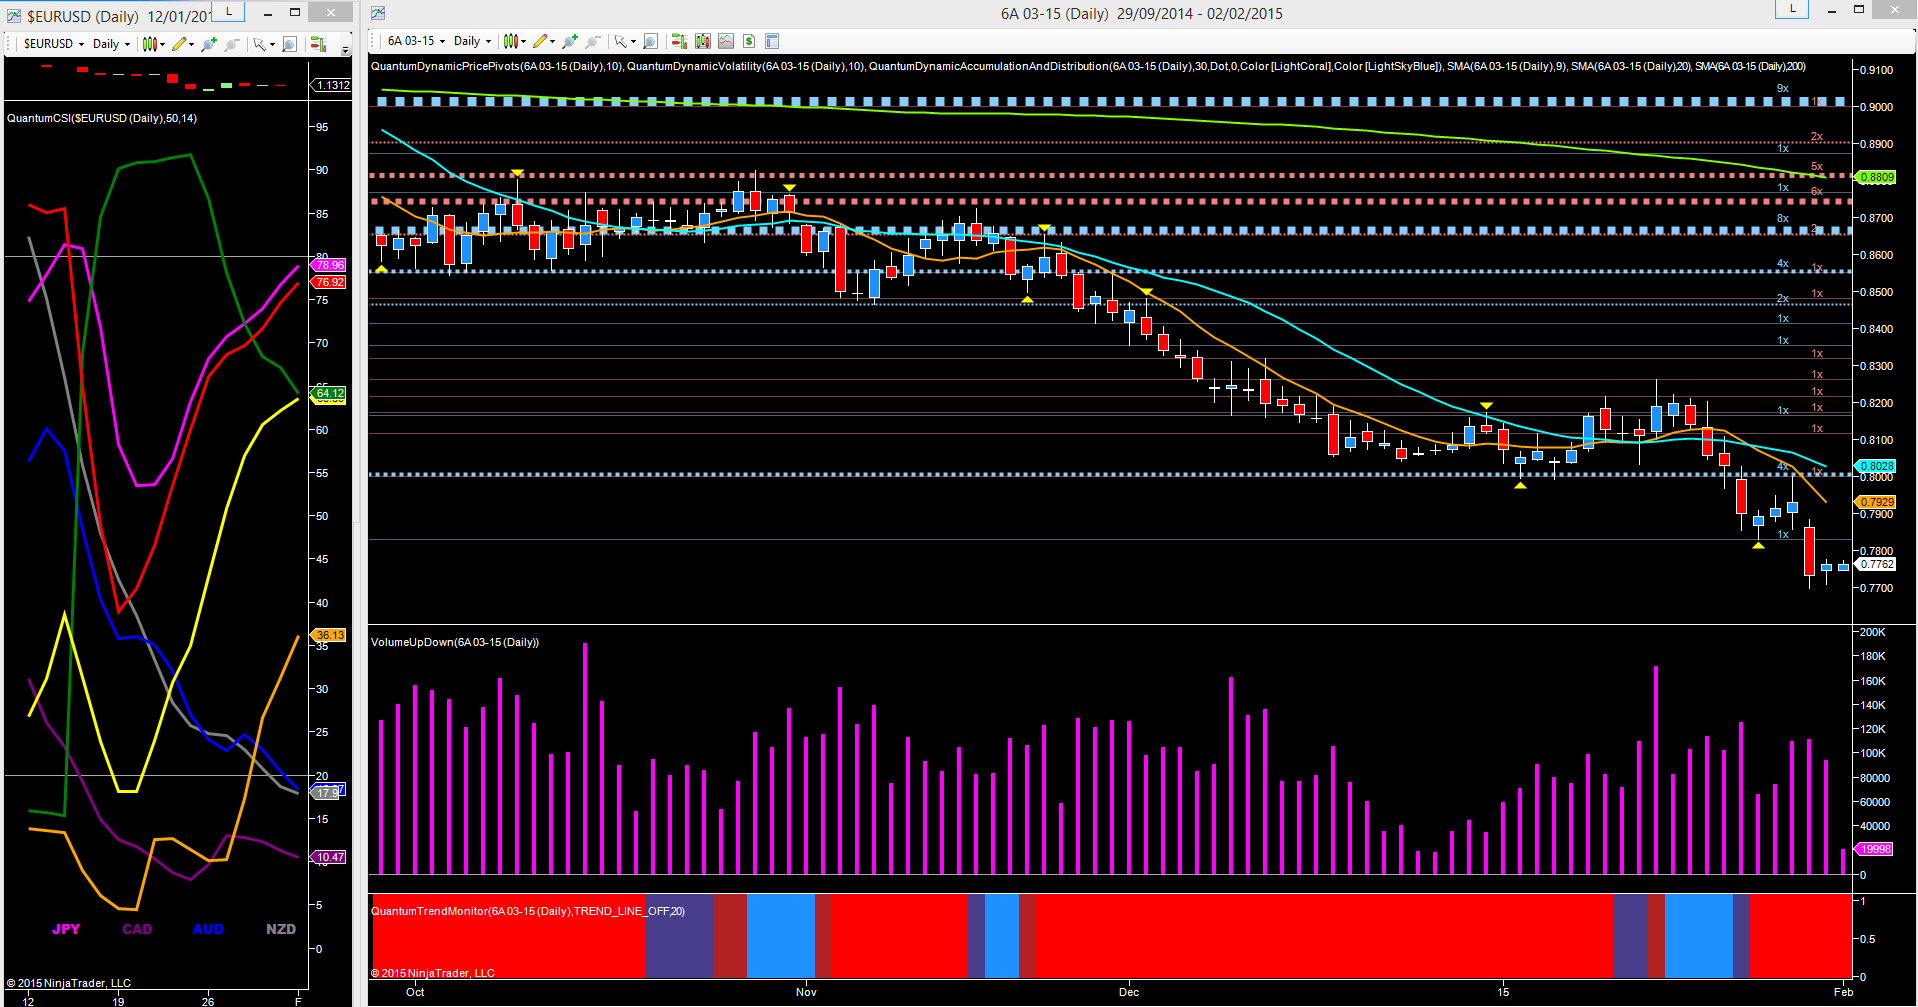
Task: Click the Nov label on the time axis
Action: [806, 992]
